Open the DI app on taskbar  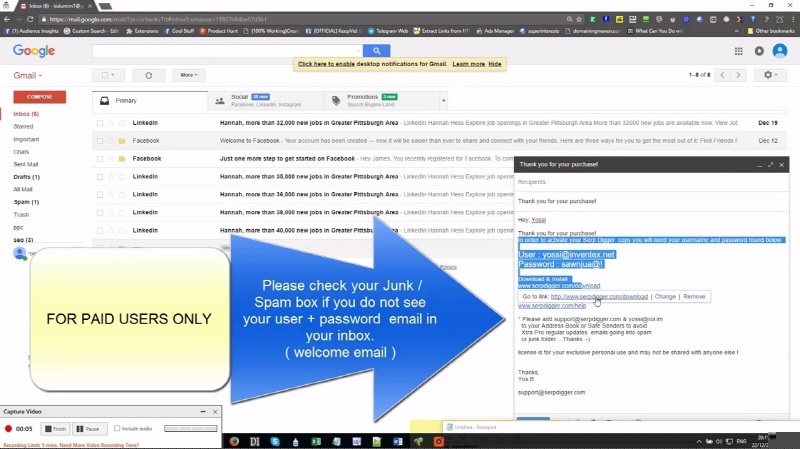tap(255, 441)
